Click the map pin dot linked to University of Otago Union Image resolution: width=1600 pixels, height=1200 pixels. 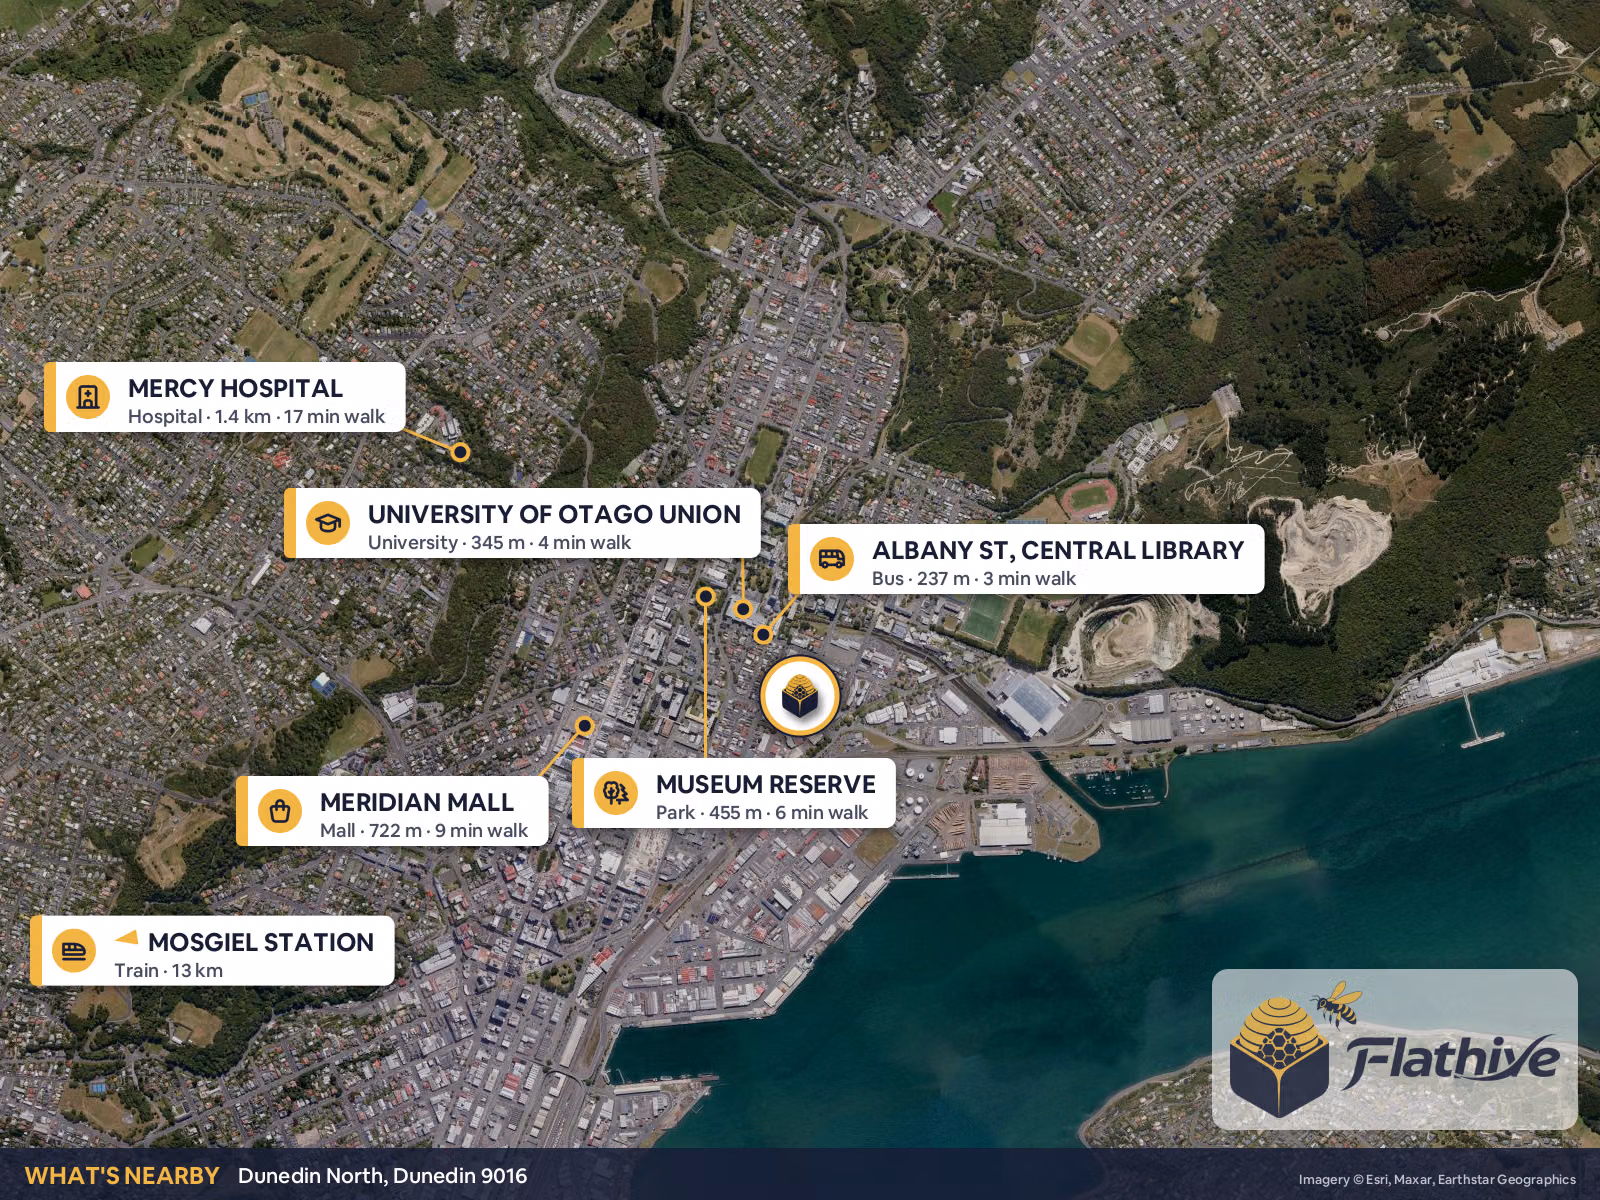743,609
